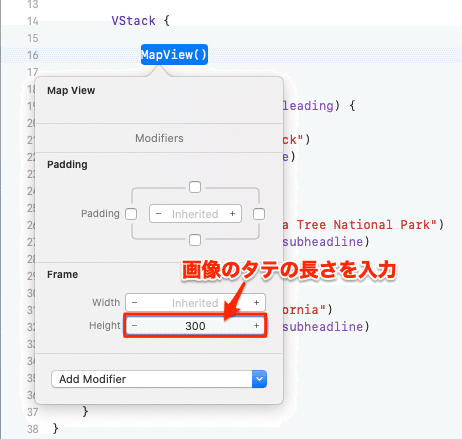Click the Height label in Frame
462x439 pixels.
click(x=105, y=325)
